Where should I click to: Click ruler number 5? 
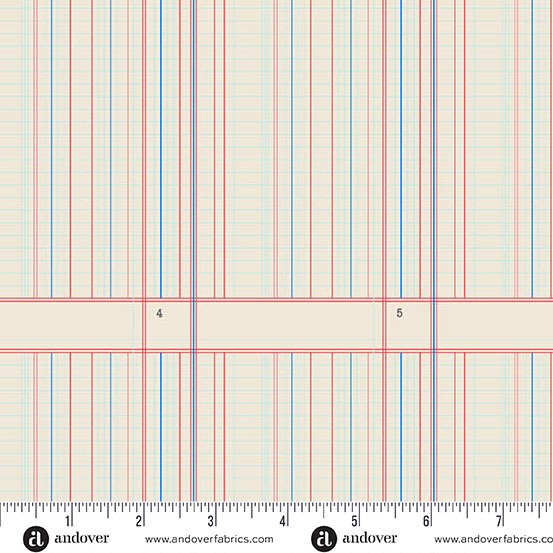coord(354,521)
